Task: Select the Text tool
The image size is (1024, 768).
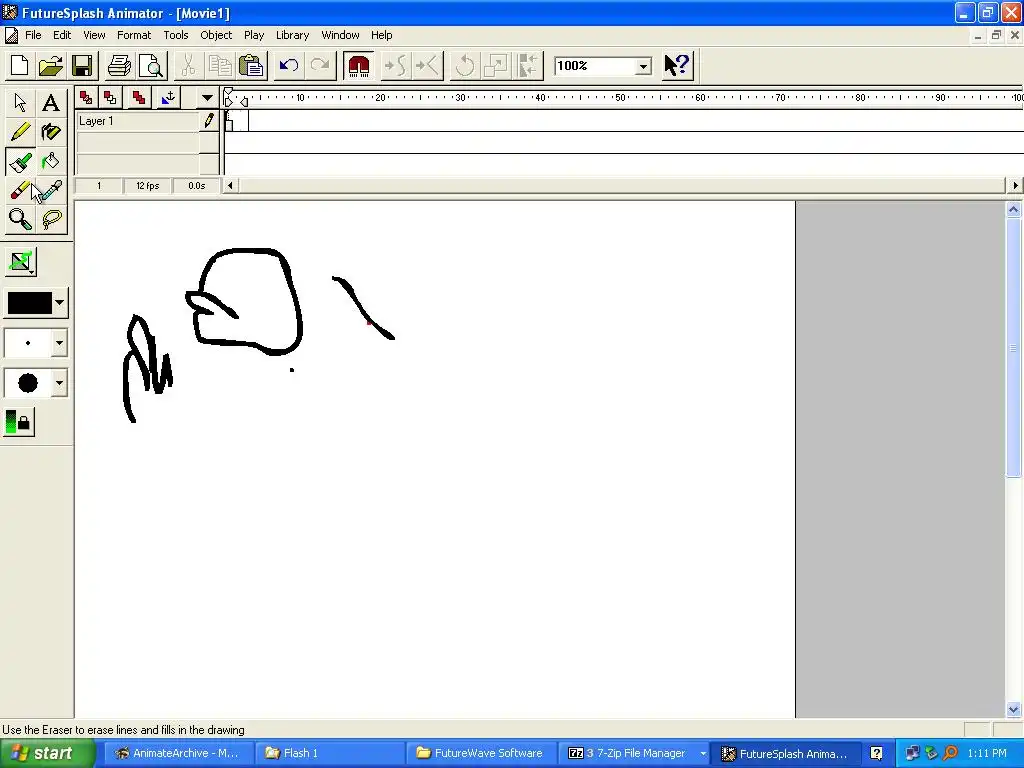Action: click(50, 103)
